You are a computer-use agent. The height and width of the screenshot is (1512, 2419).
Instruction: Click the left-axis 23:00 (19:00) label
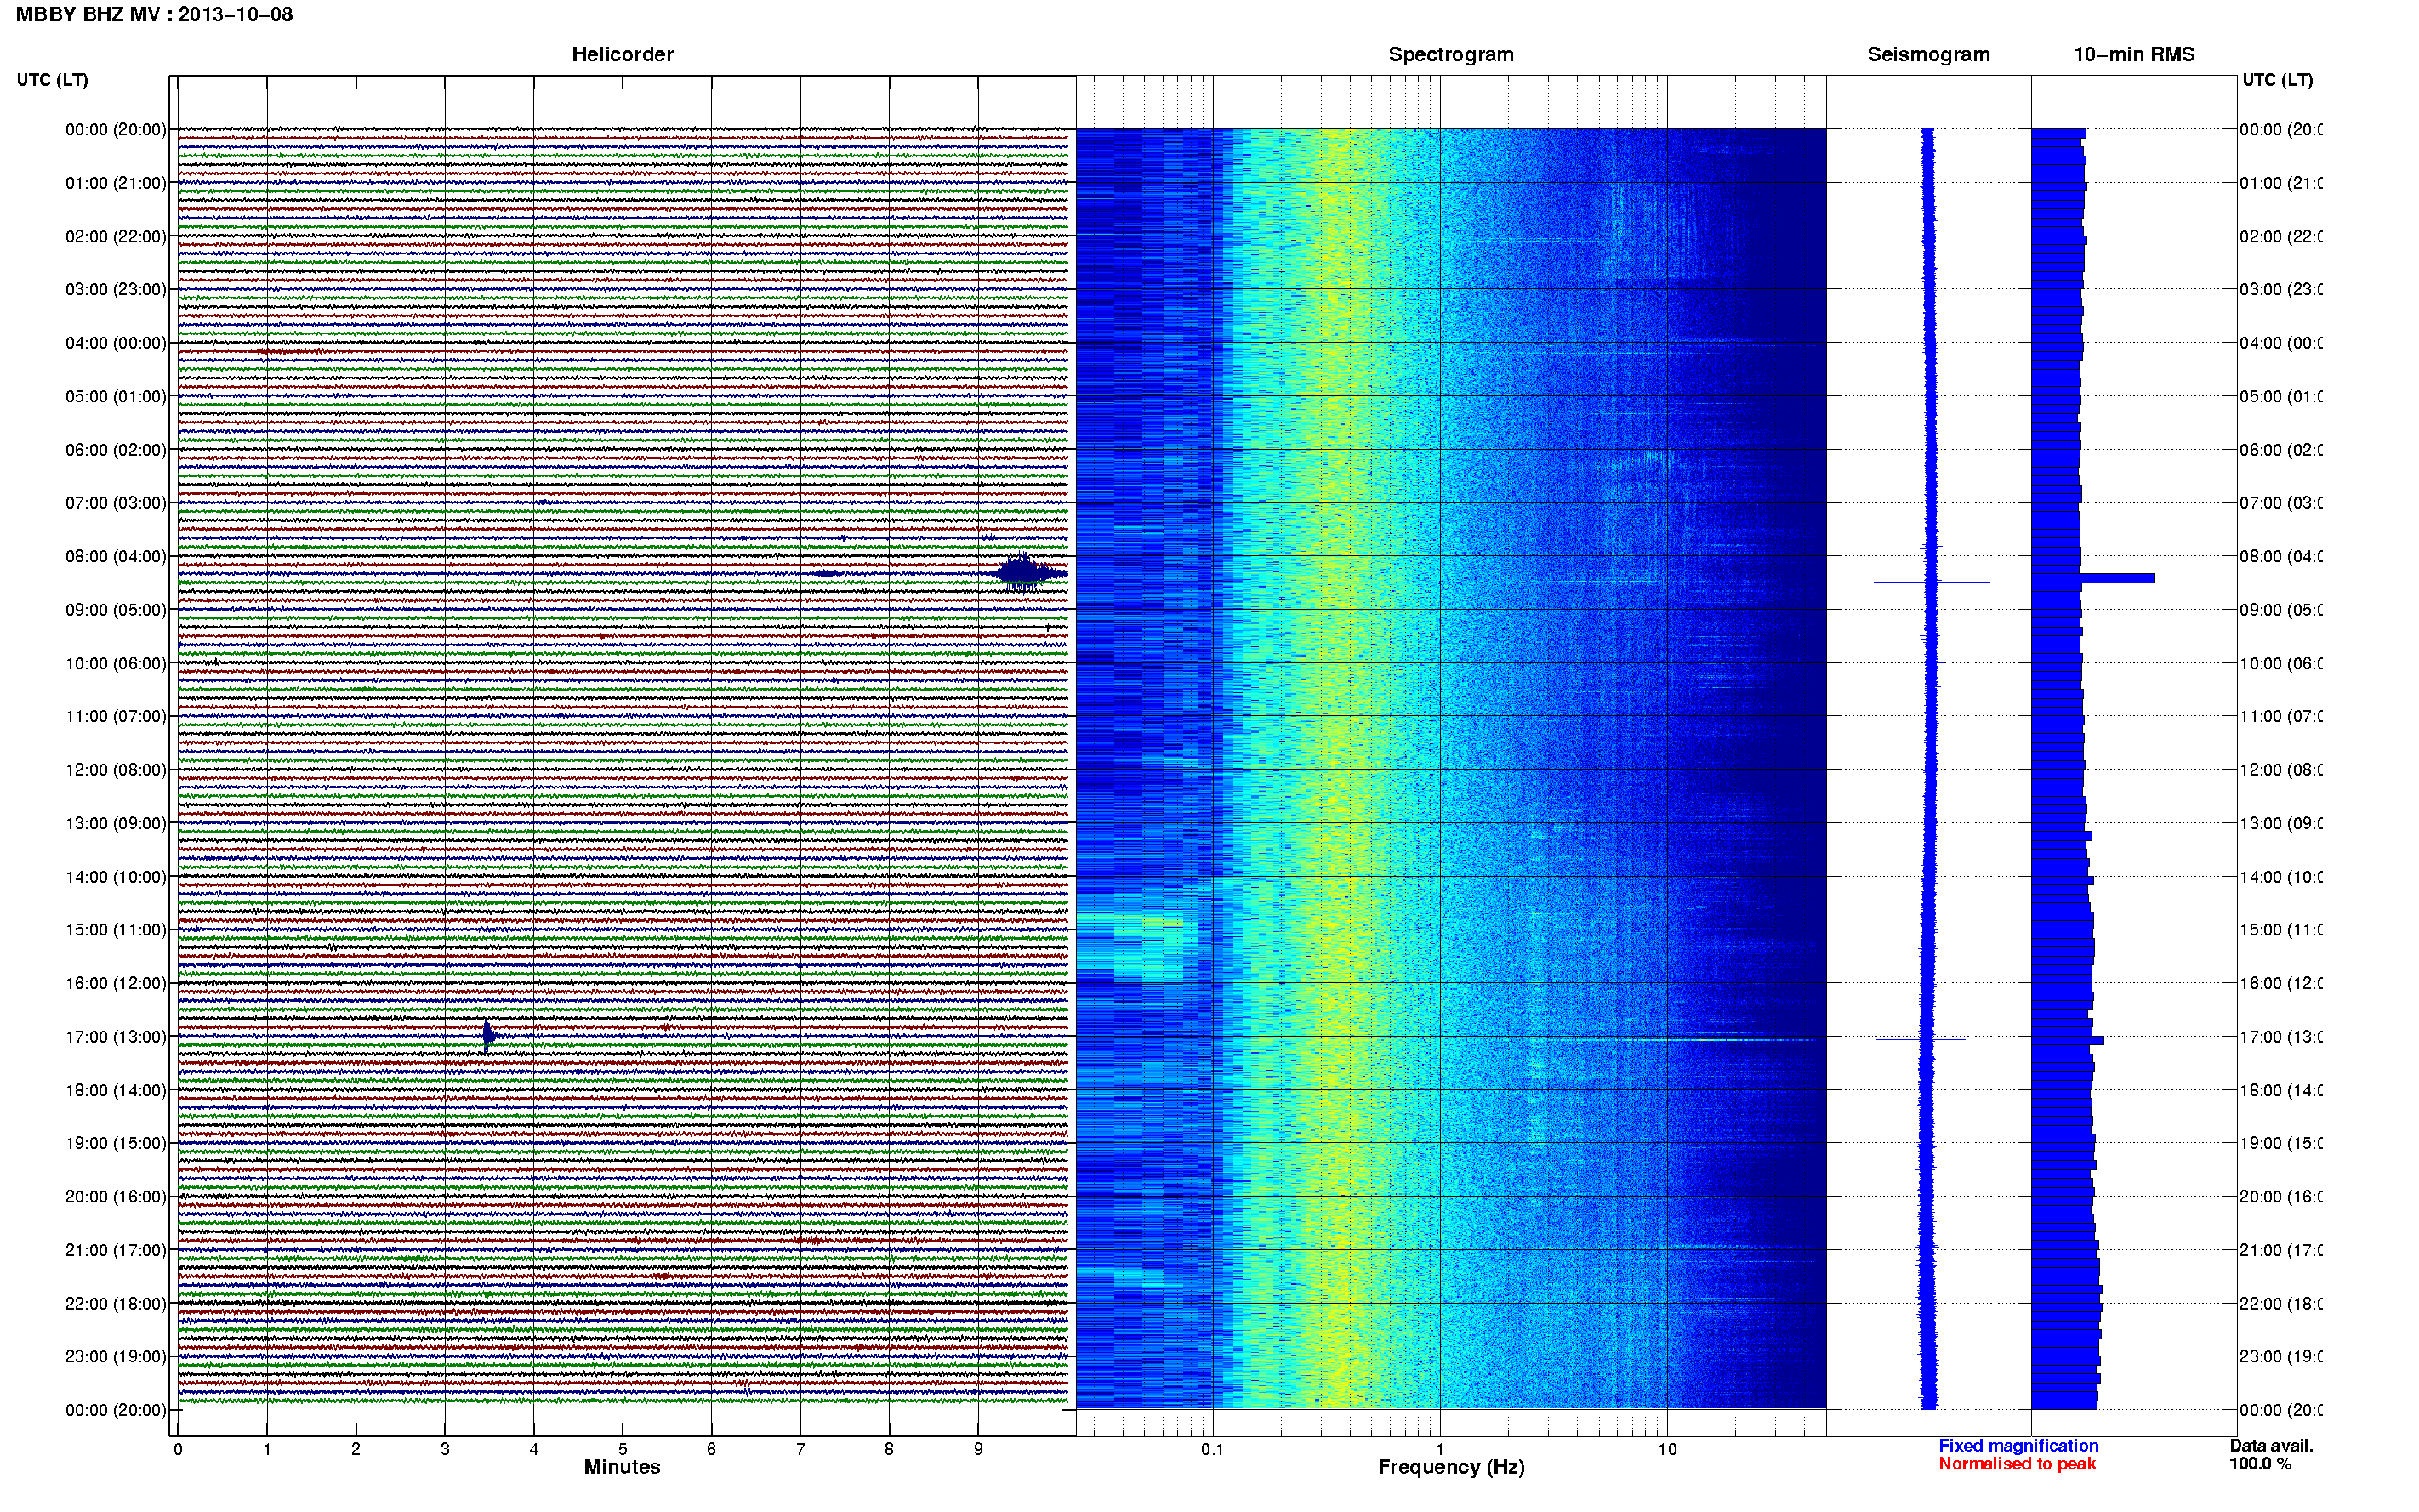[116, 1356]
